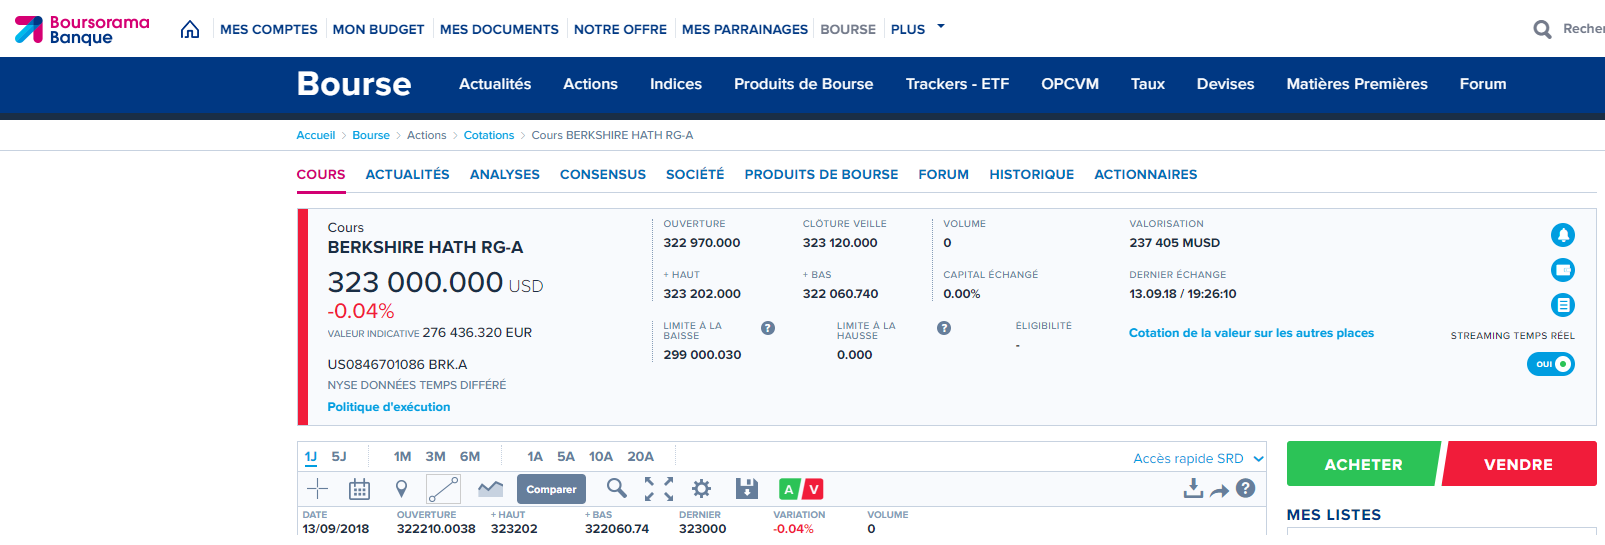Click the download chart icon

(x=1193, y=488)
